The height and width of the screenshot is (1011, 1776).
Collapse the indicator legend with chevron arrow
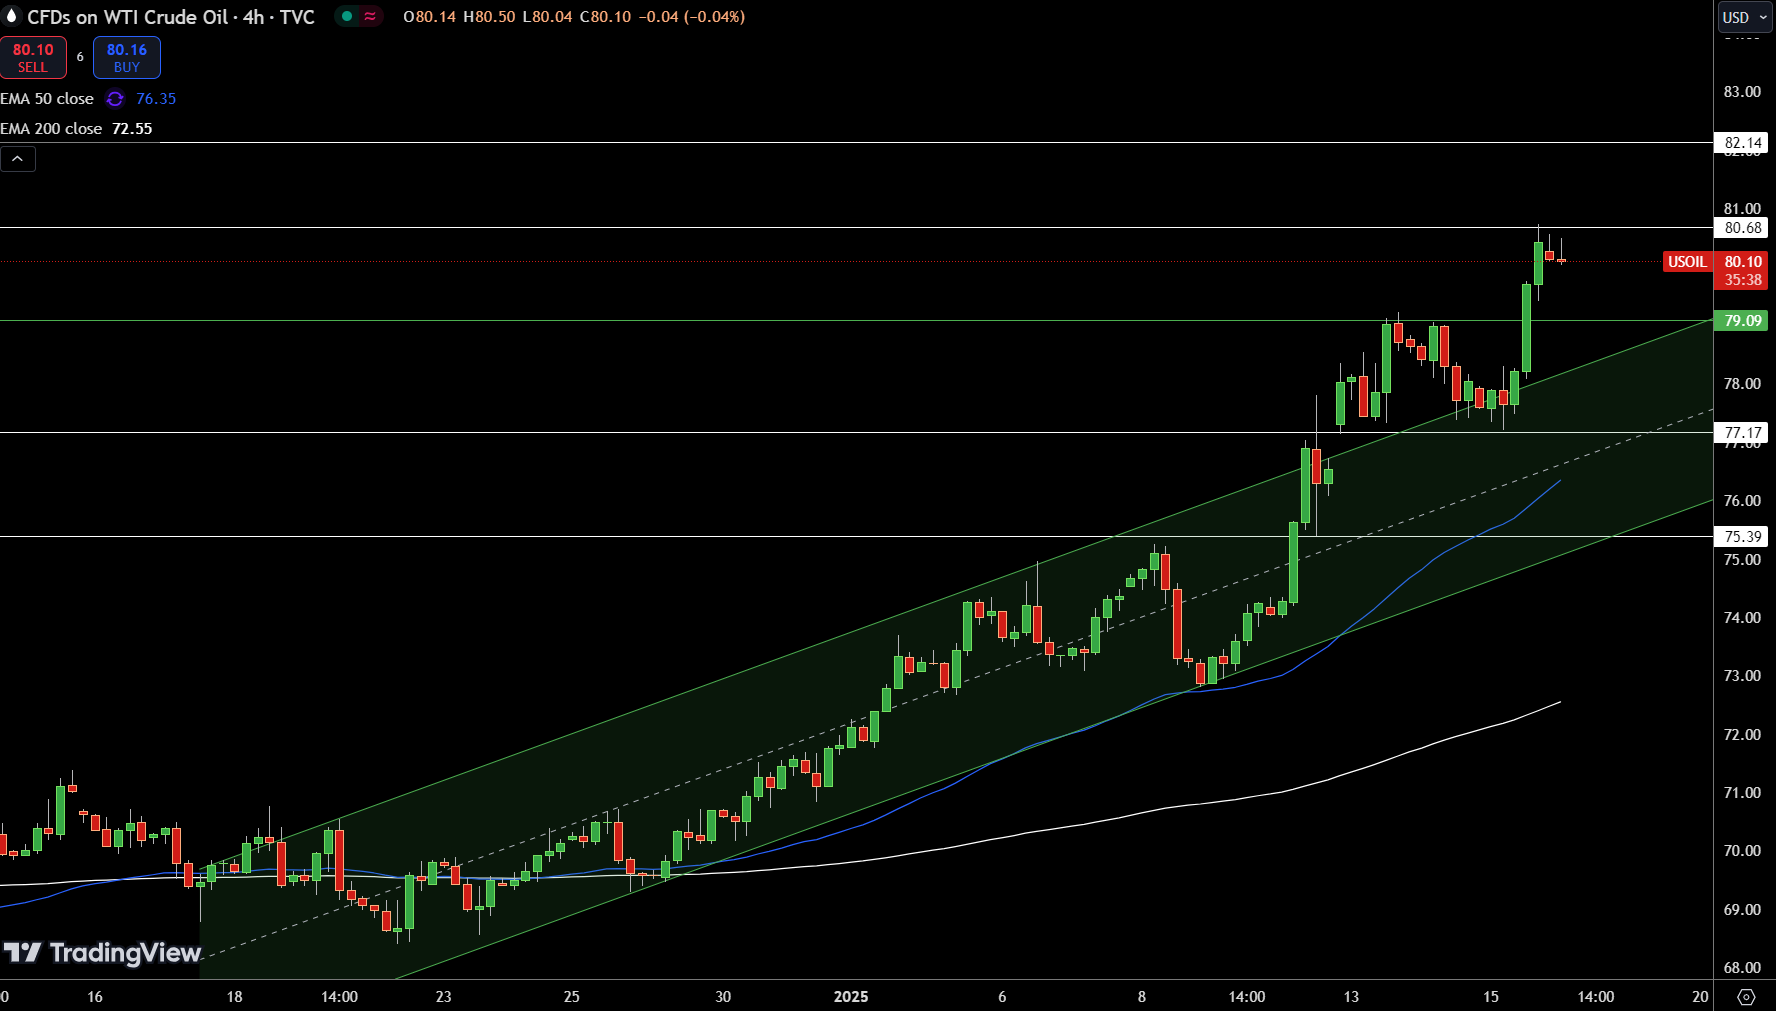18,159
